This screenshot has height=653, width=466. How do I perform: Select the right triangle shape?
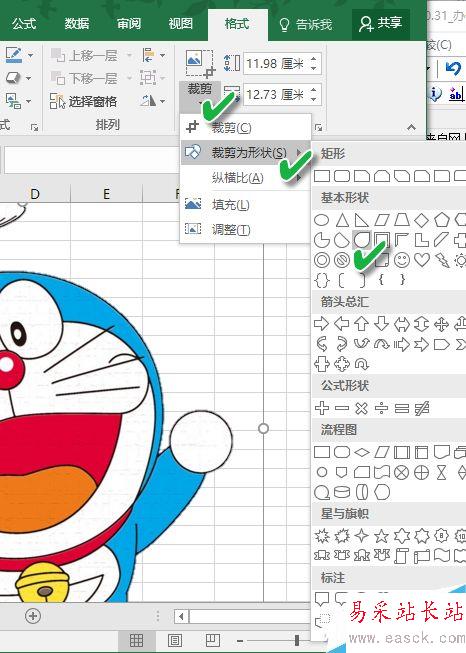[x=361, y=219]
